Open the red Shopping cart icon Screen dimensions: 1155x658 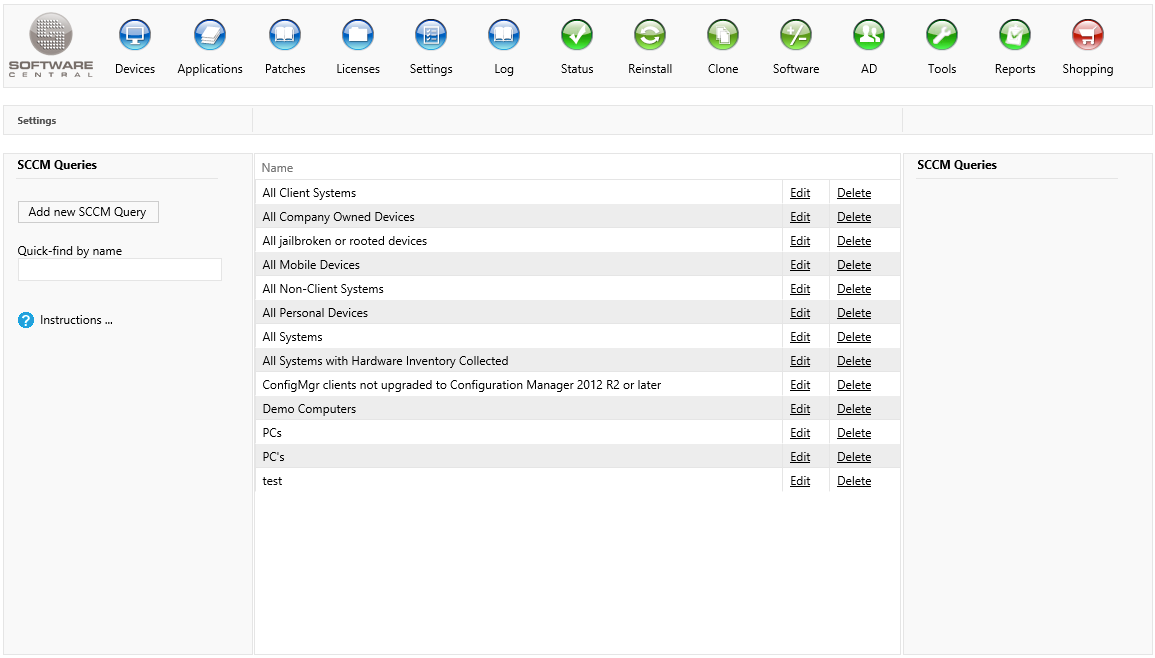[1088, 36]
